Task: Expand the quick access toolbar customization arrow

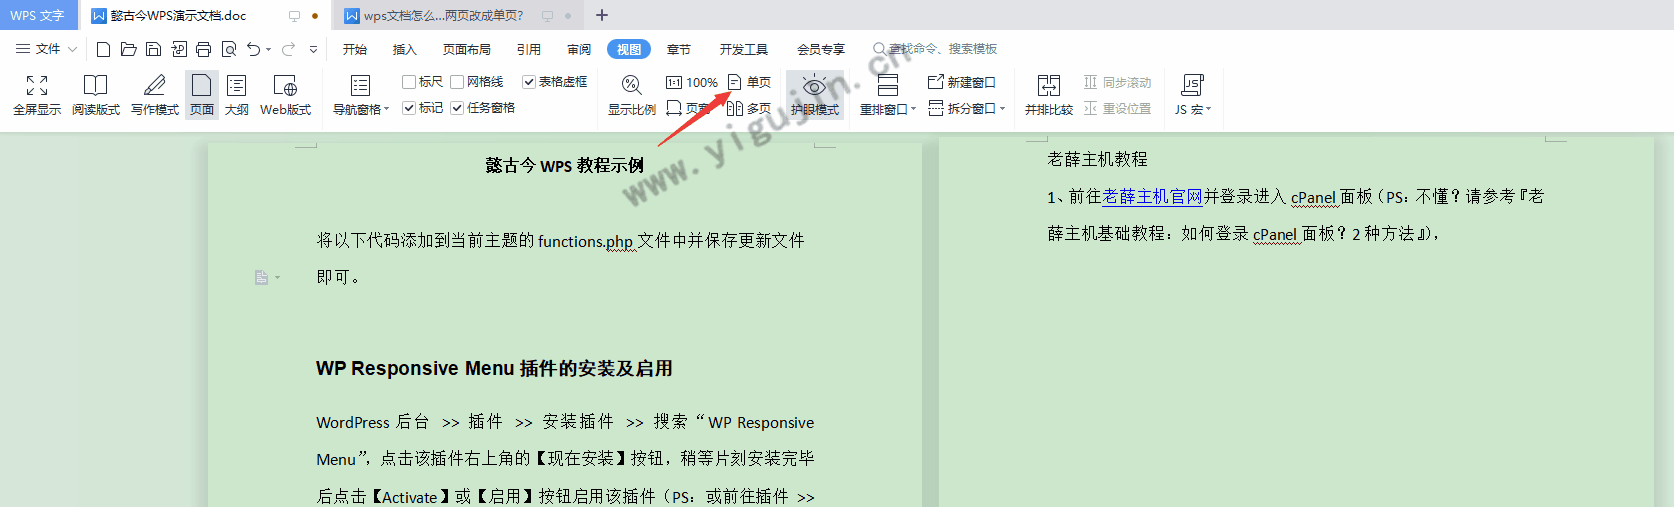Action: point(313,49)
